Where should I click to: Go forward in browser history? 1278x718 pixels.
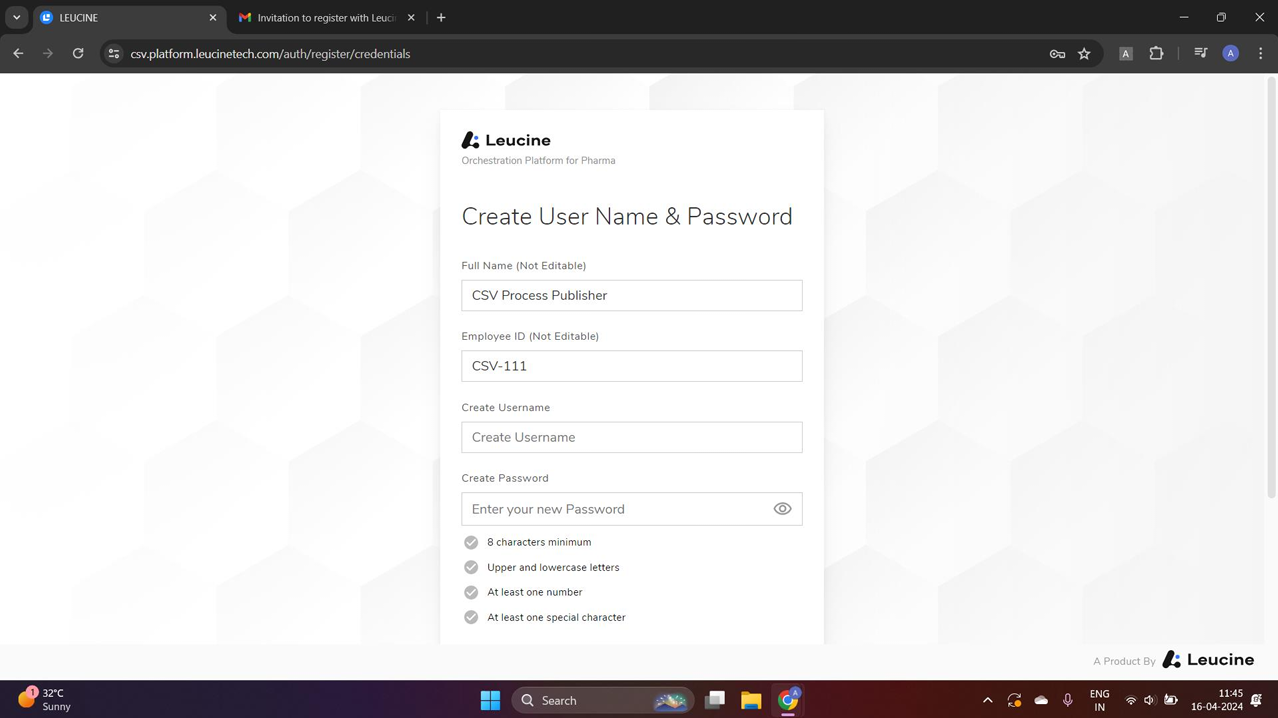(x=48, y=54)
